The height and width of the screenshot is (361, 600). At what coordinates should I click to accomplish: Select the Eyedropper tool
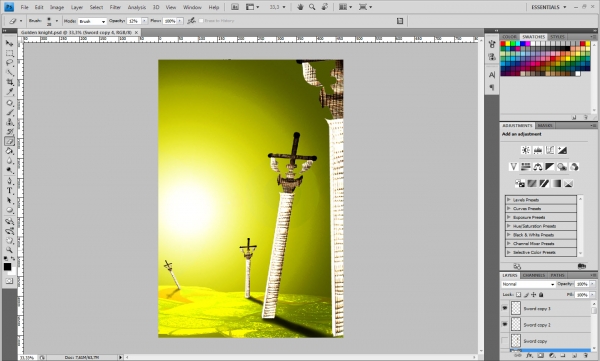click(x=10, y=91)
